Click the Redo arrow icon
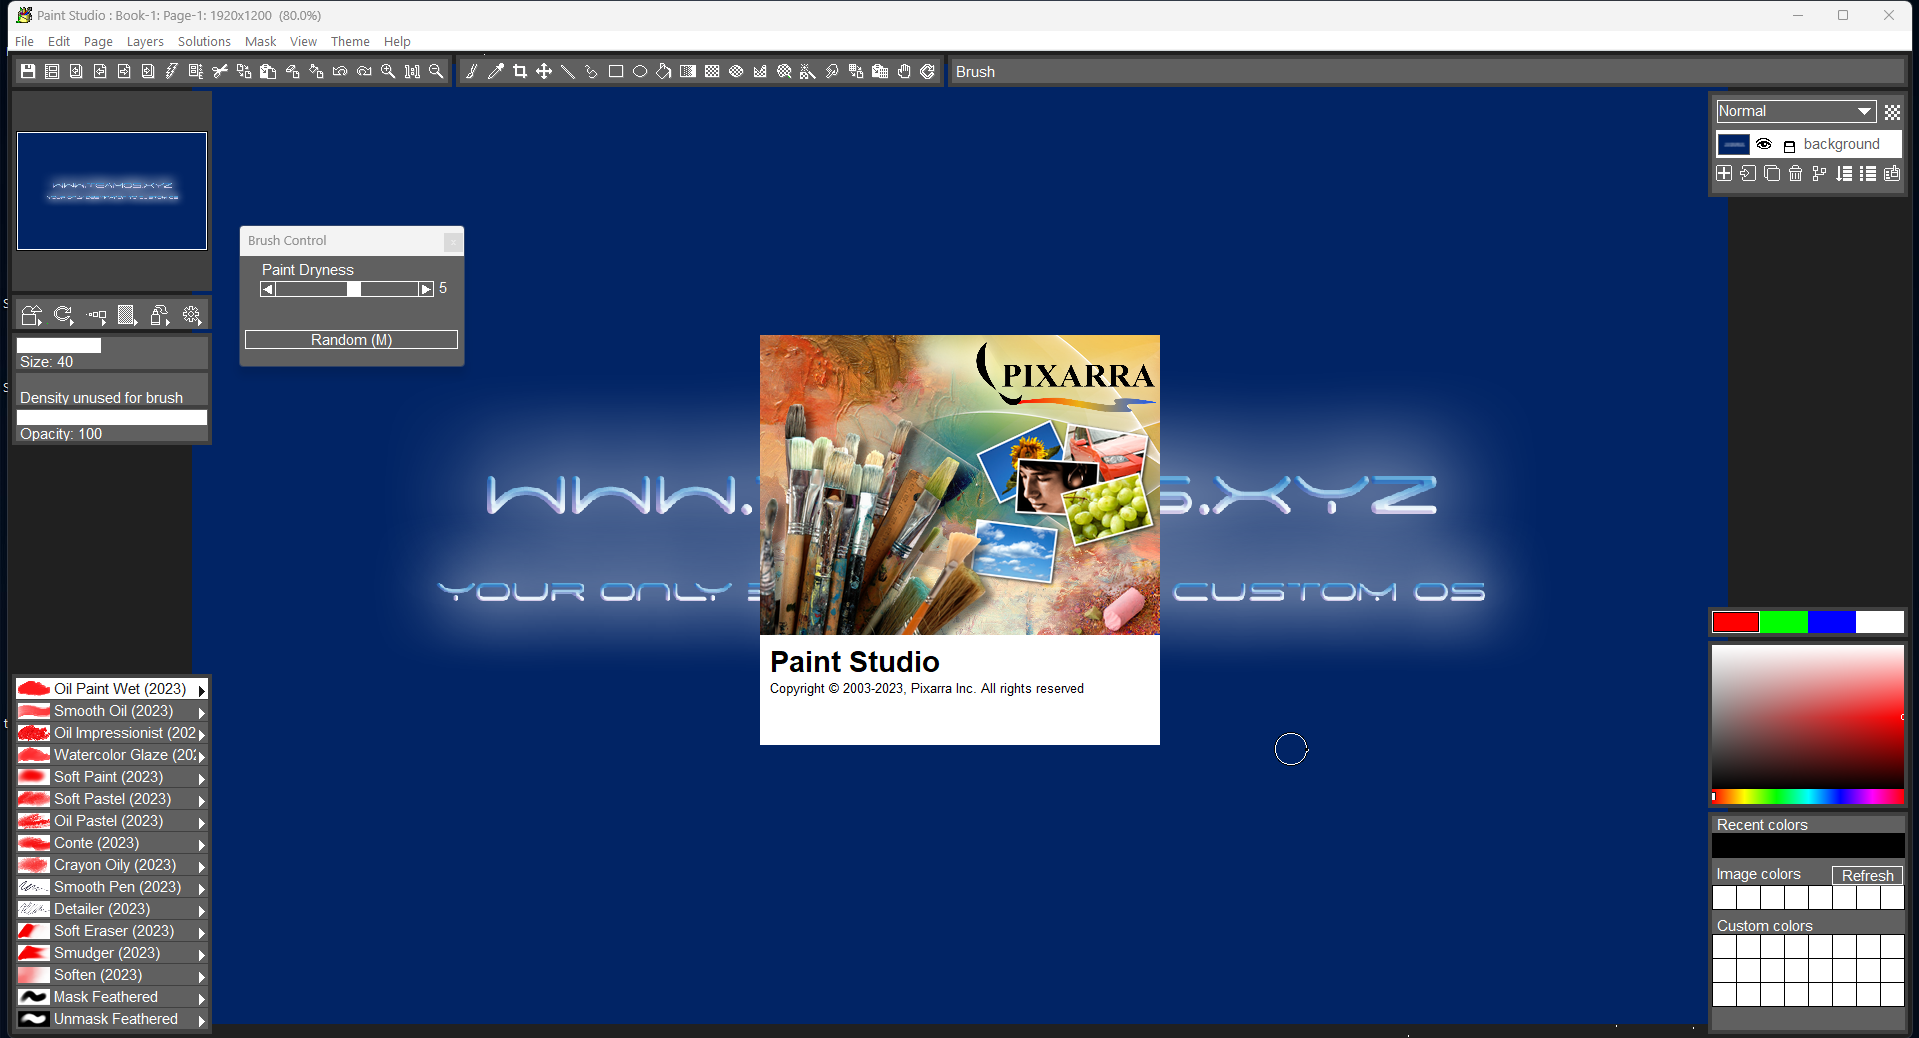The image size is (1919, 1038). [x=364, y=71]
